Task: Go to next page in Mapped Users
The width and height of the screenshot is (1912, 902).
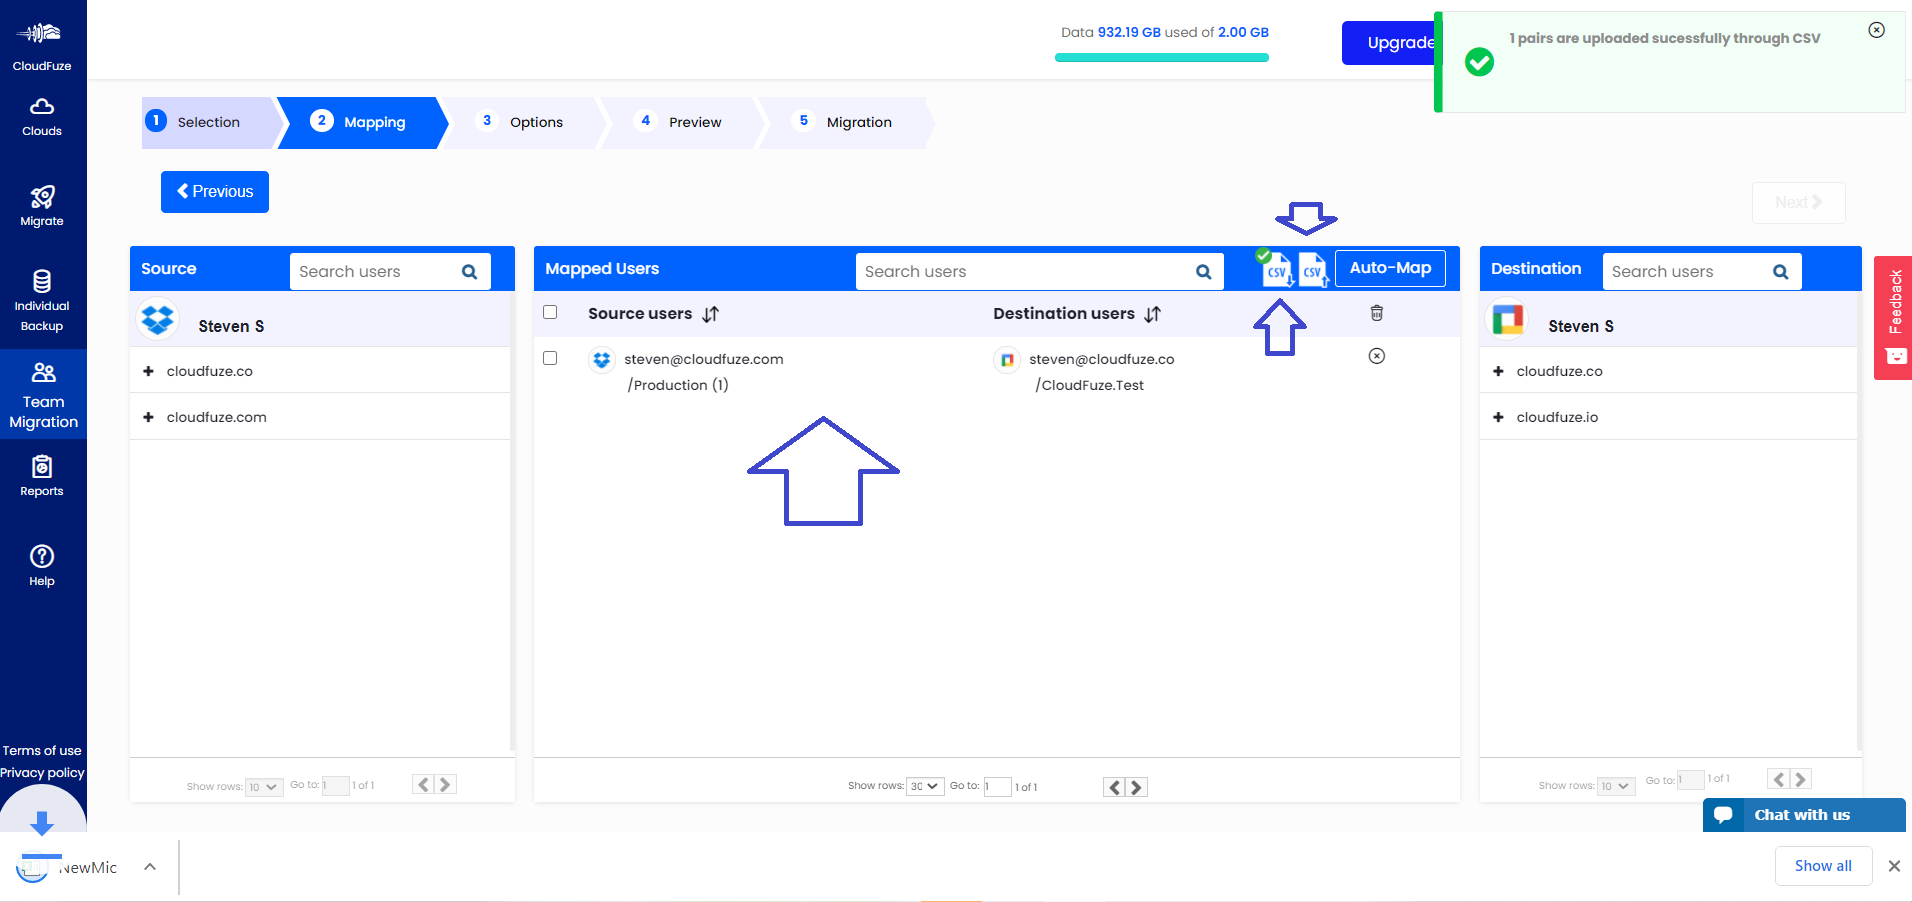Action: [1137, 787]
